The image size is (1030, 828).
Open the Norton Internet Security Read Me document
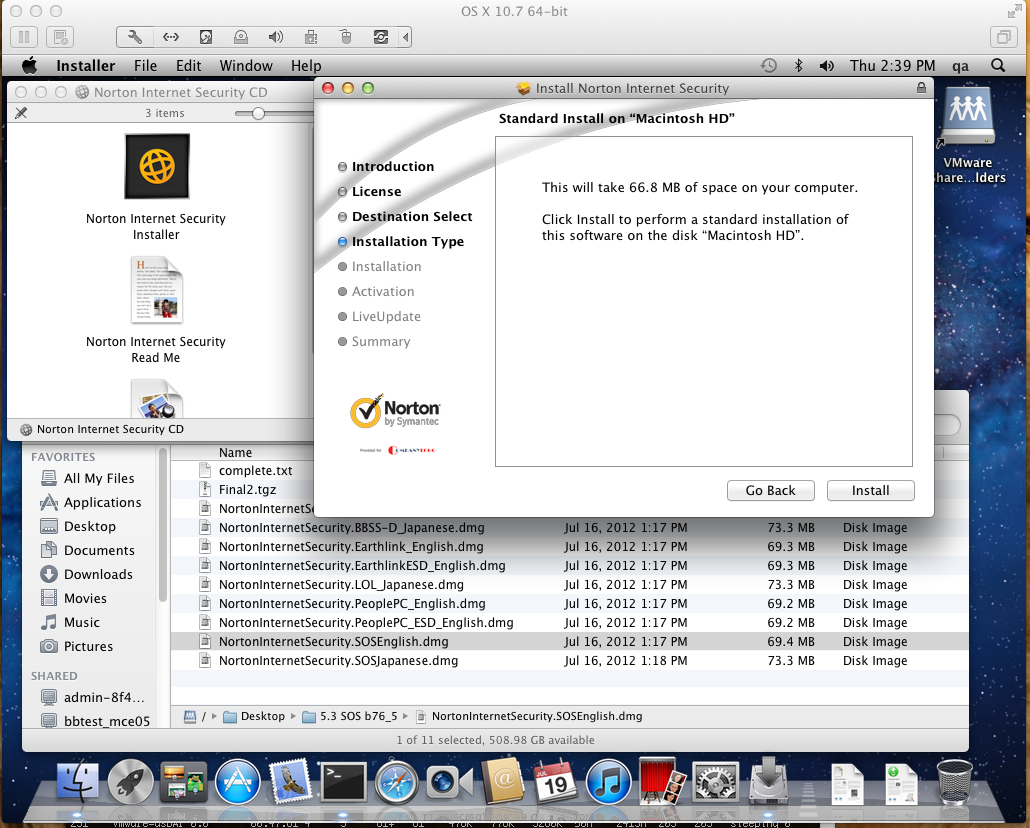tap(156, 290)
